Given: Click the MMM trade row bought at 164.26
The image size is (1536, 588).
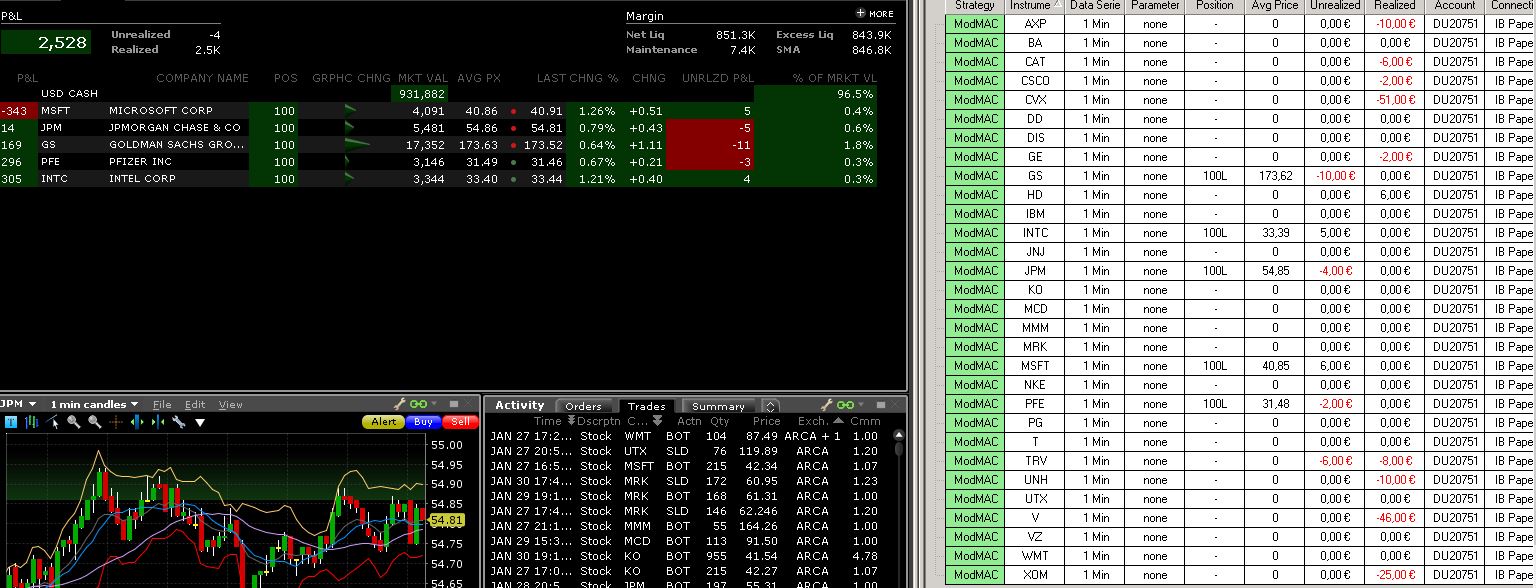Looking at the screenshot, I should [685, 526].
